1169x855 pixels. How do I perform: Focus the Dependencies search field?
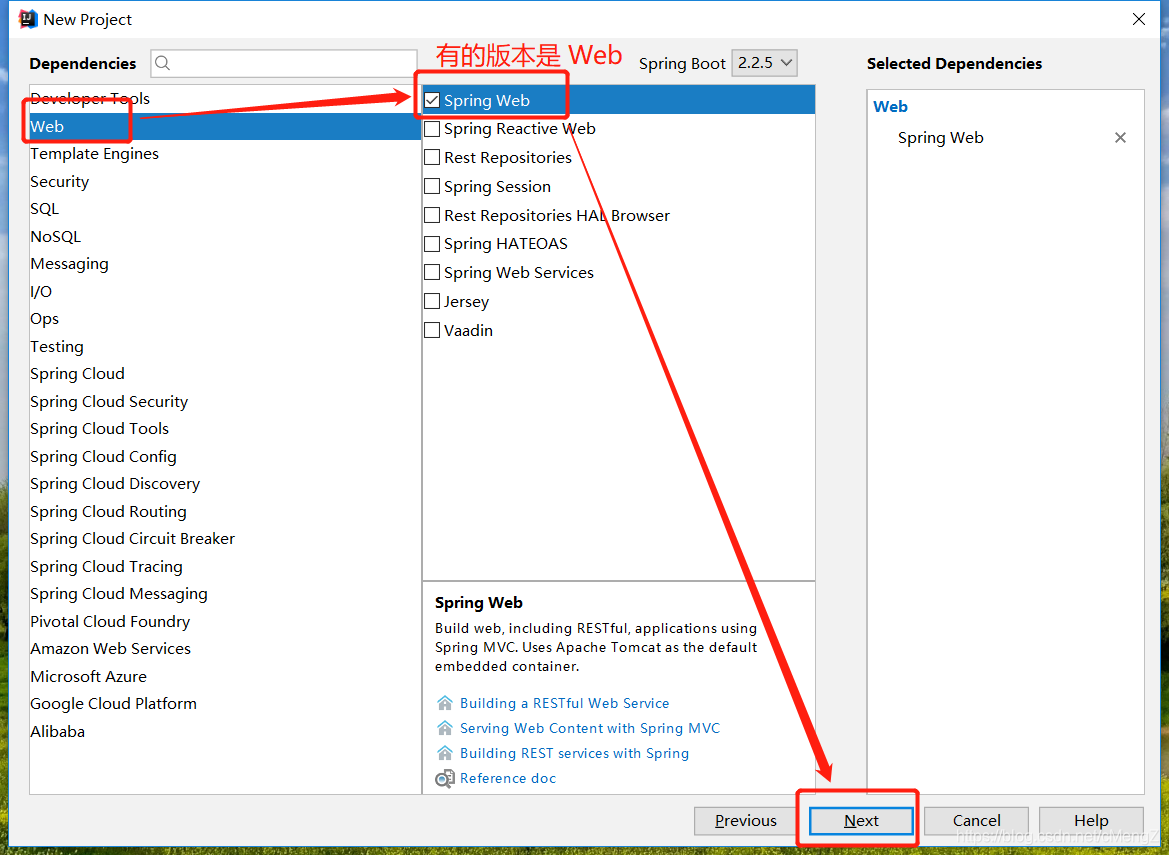click(x=284, y=63)
